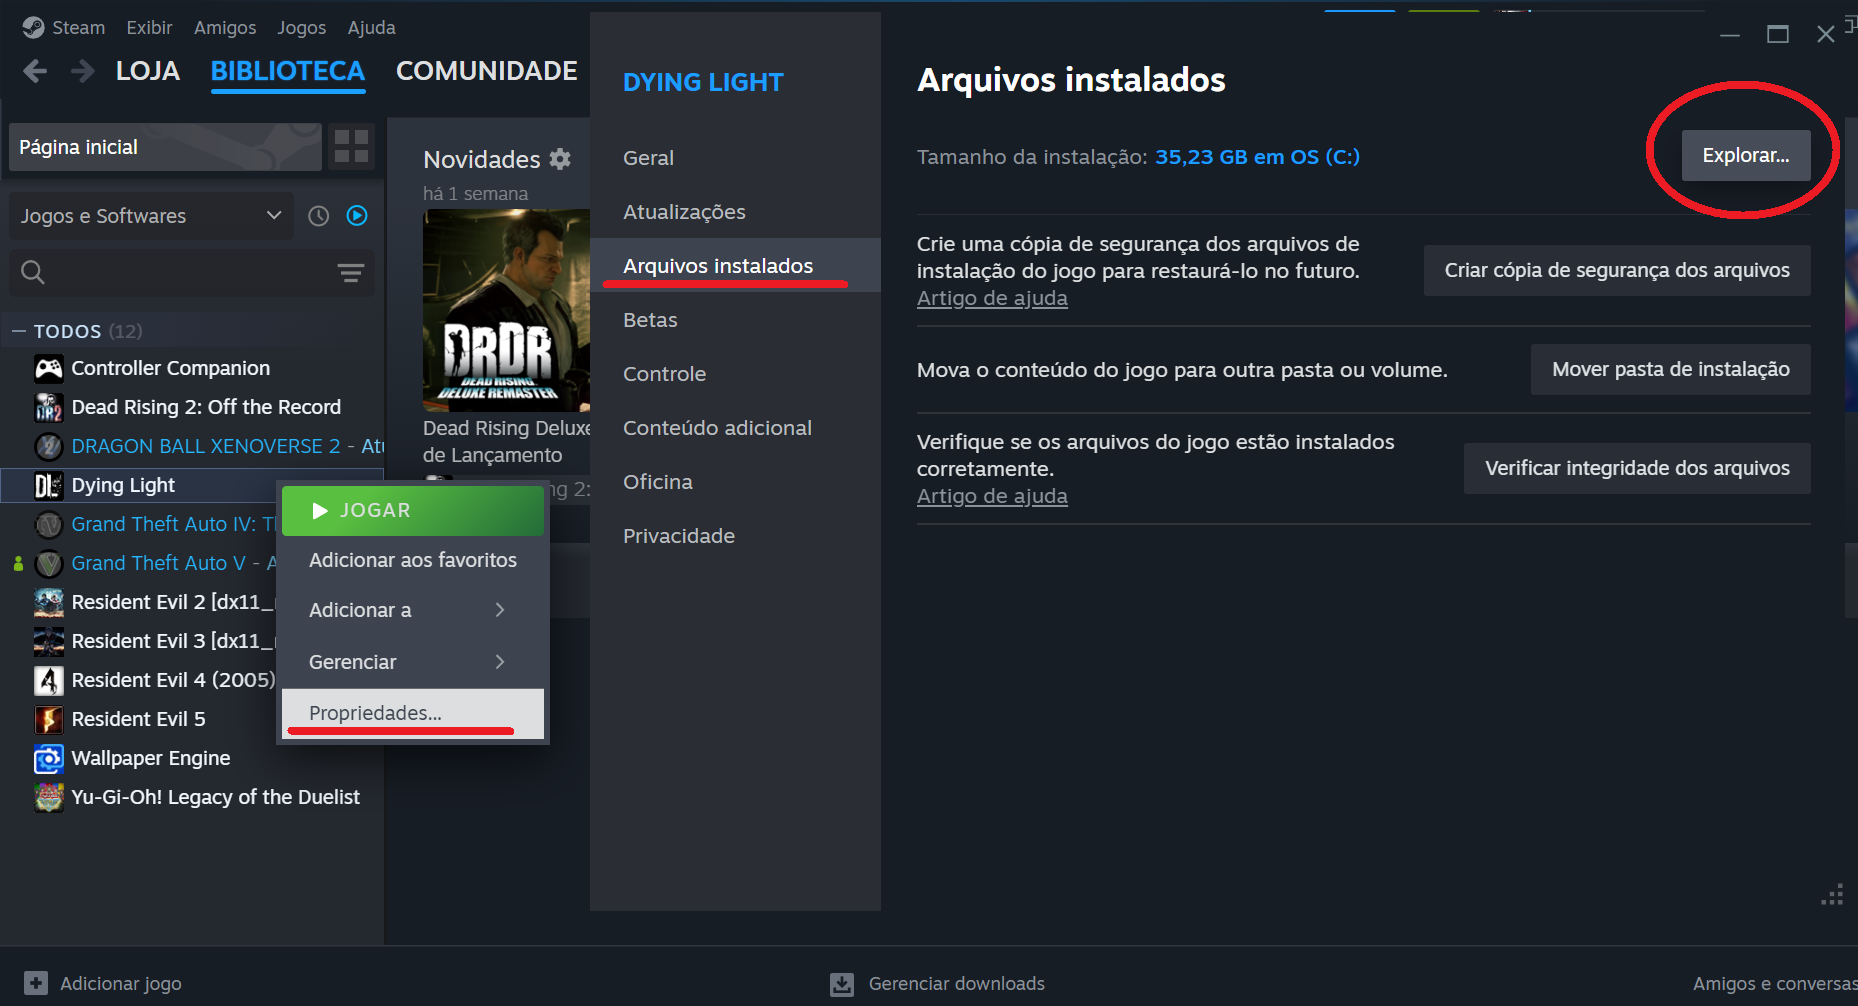Click the play triangle on the JOGAR button
The width and height of the screenshot is (1858, 1006).
[320, 511]
